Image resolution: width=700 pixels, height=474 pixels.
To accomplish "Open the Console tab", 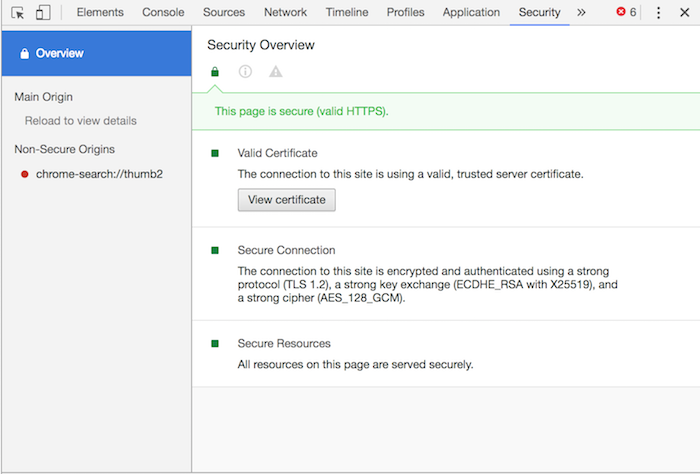I will point(163,13).
